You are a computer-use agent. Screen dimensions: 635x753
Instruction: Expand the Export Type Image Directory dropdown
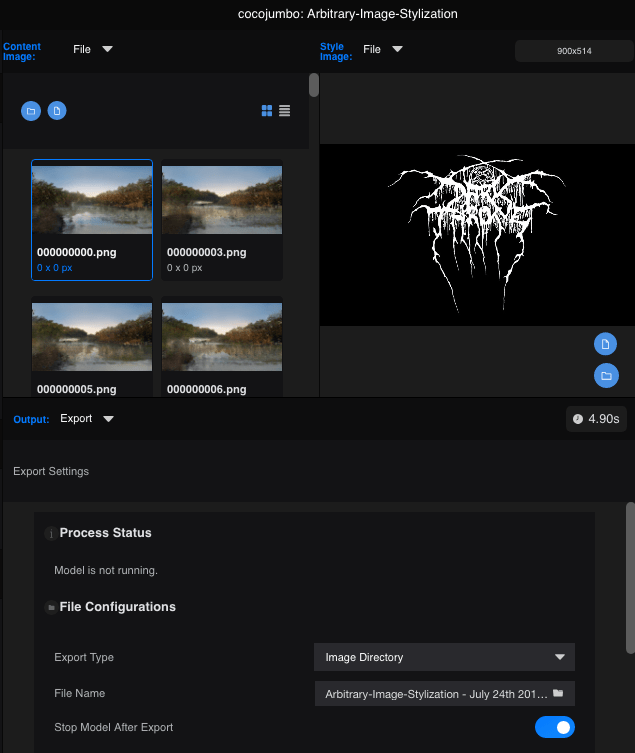coord(444,657)
